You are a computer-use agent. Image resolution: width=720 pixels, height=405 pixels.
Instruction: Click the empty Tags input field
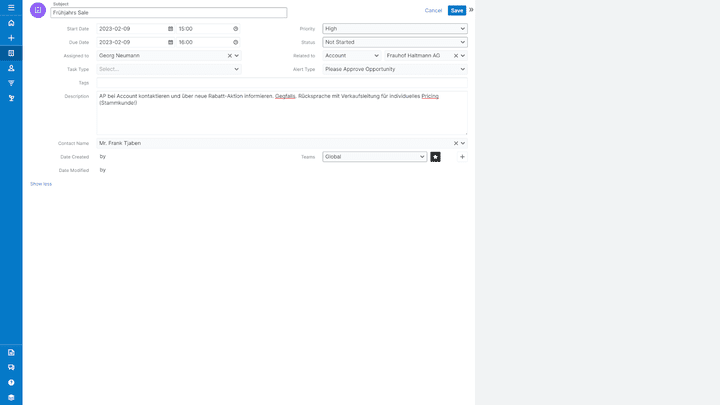coord(282,83)
